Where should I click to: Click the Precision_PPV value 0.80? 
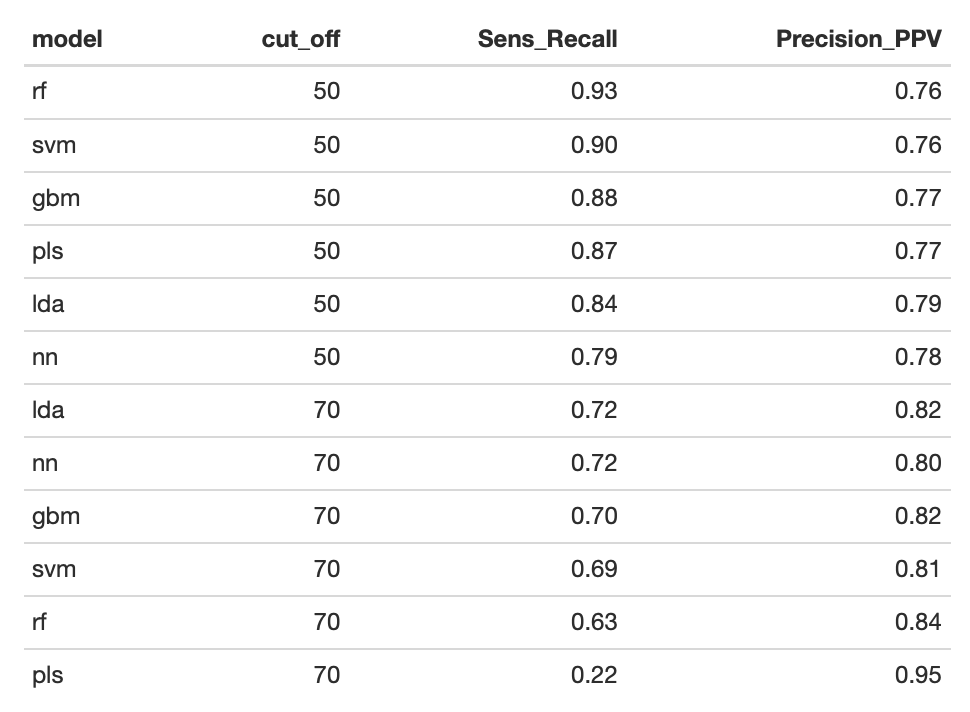[918, 463]
